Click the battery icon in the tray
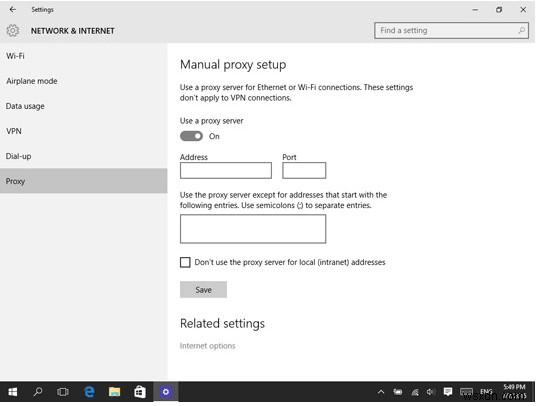536x406 pixels. [x=398, y=392]
